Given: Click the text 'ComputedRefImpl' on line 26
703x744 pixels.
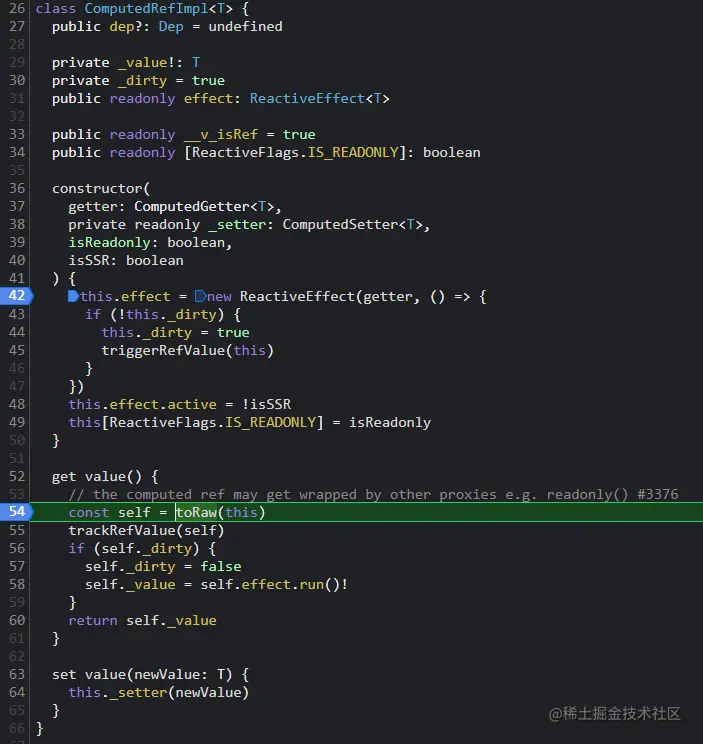Looking at the screenshot, I should (x=146, y=9).
